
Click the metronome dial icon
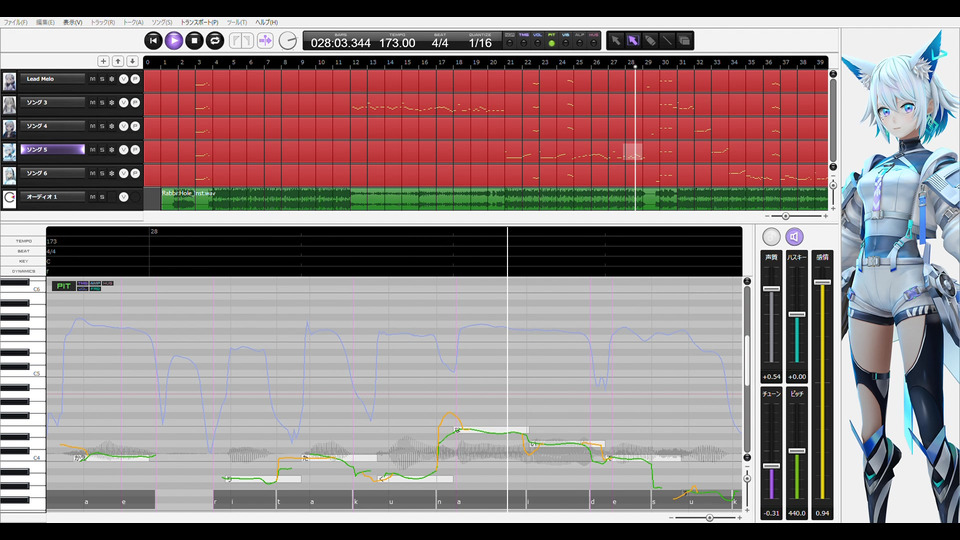coord(287,41)
